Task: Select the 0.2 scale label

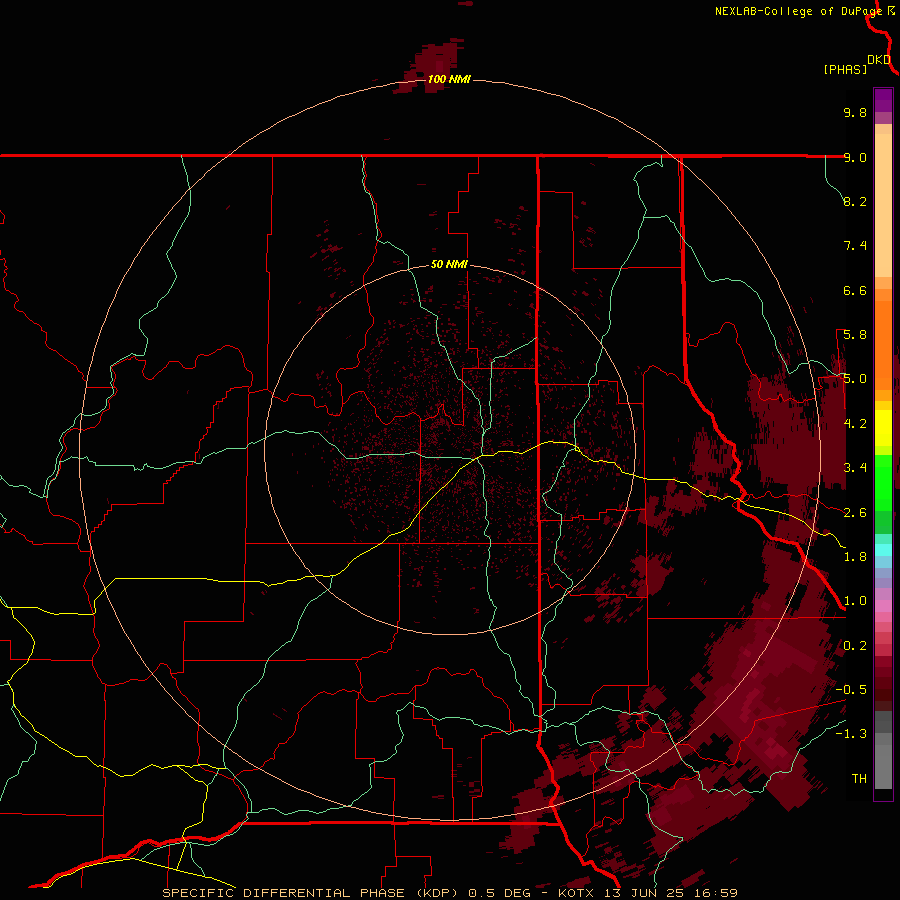Action: (x=855, y=646)
